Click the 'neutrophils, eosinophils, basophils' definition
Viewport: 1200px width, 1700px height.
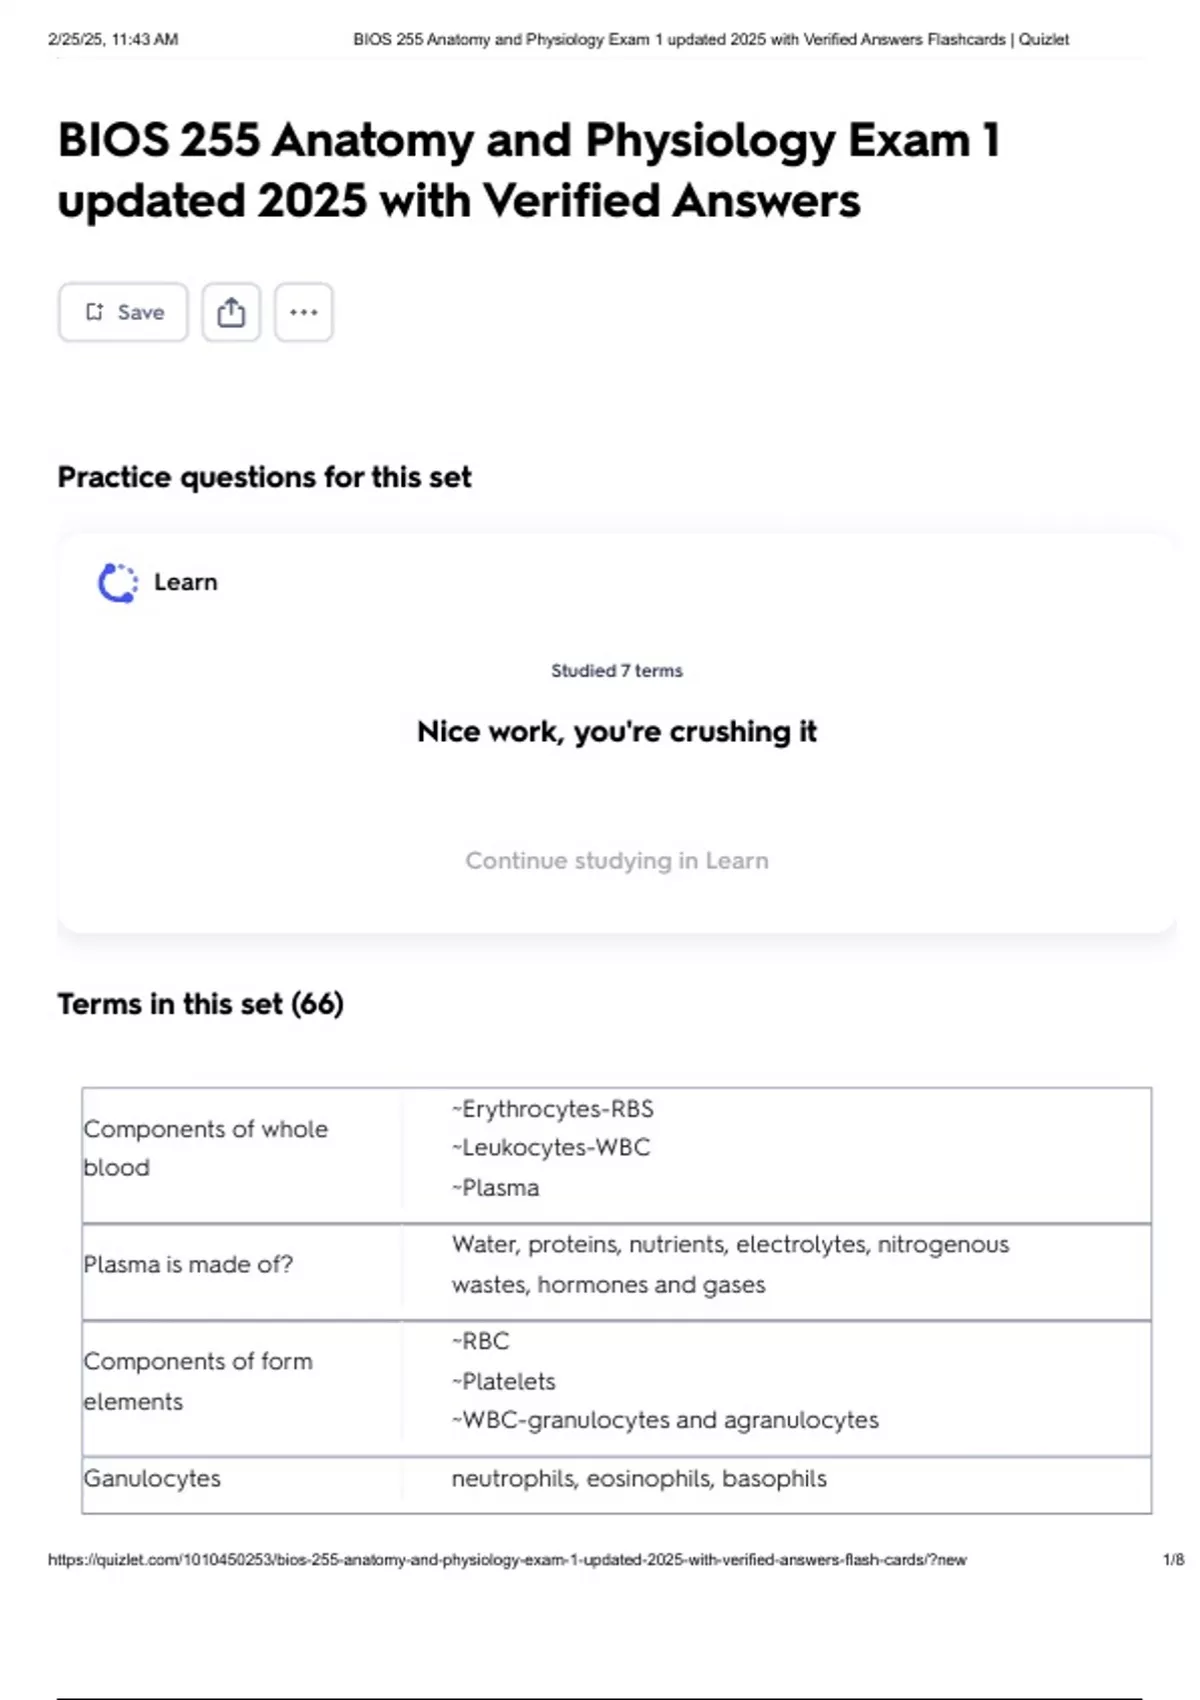pyautogui.click(x=639, y=1479)
